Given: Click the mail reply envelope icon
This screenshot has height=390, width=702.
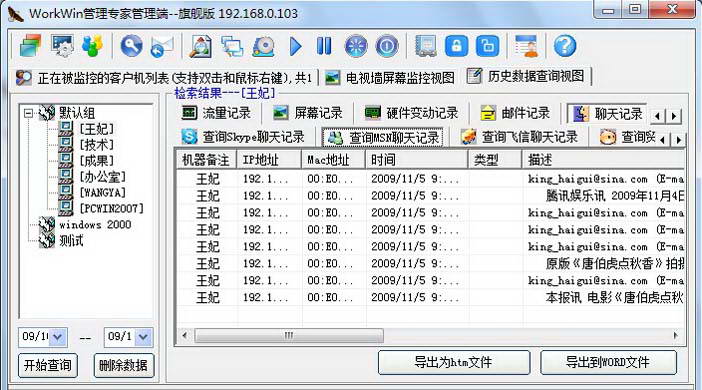Looking at the screenshot, I should 162,47.
